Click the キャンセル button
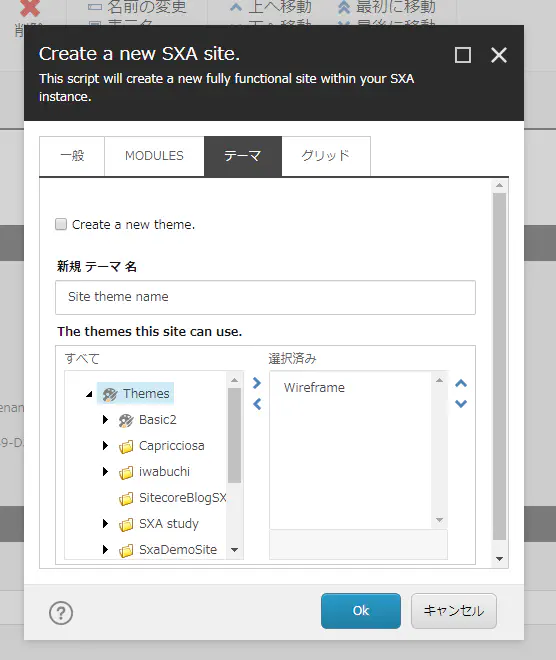Viewport: 556px width, 660px height. (454, 611)
